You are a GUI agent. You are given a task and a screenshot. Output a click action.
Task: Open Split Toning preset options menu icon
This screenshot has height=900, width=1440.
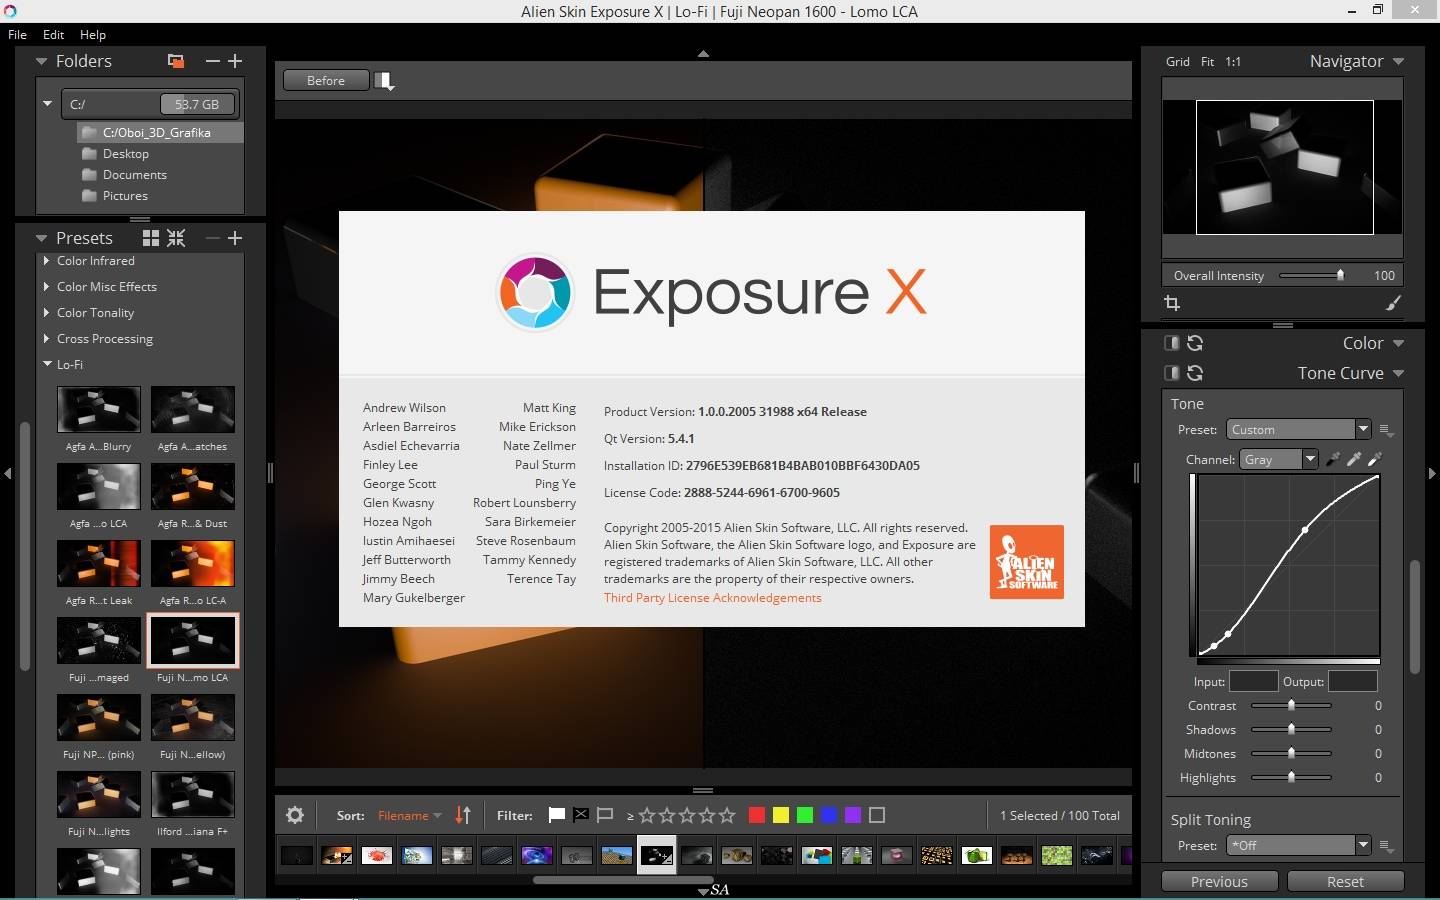click(x=1387, y=846)
